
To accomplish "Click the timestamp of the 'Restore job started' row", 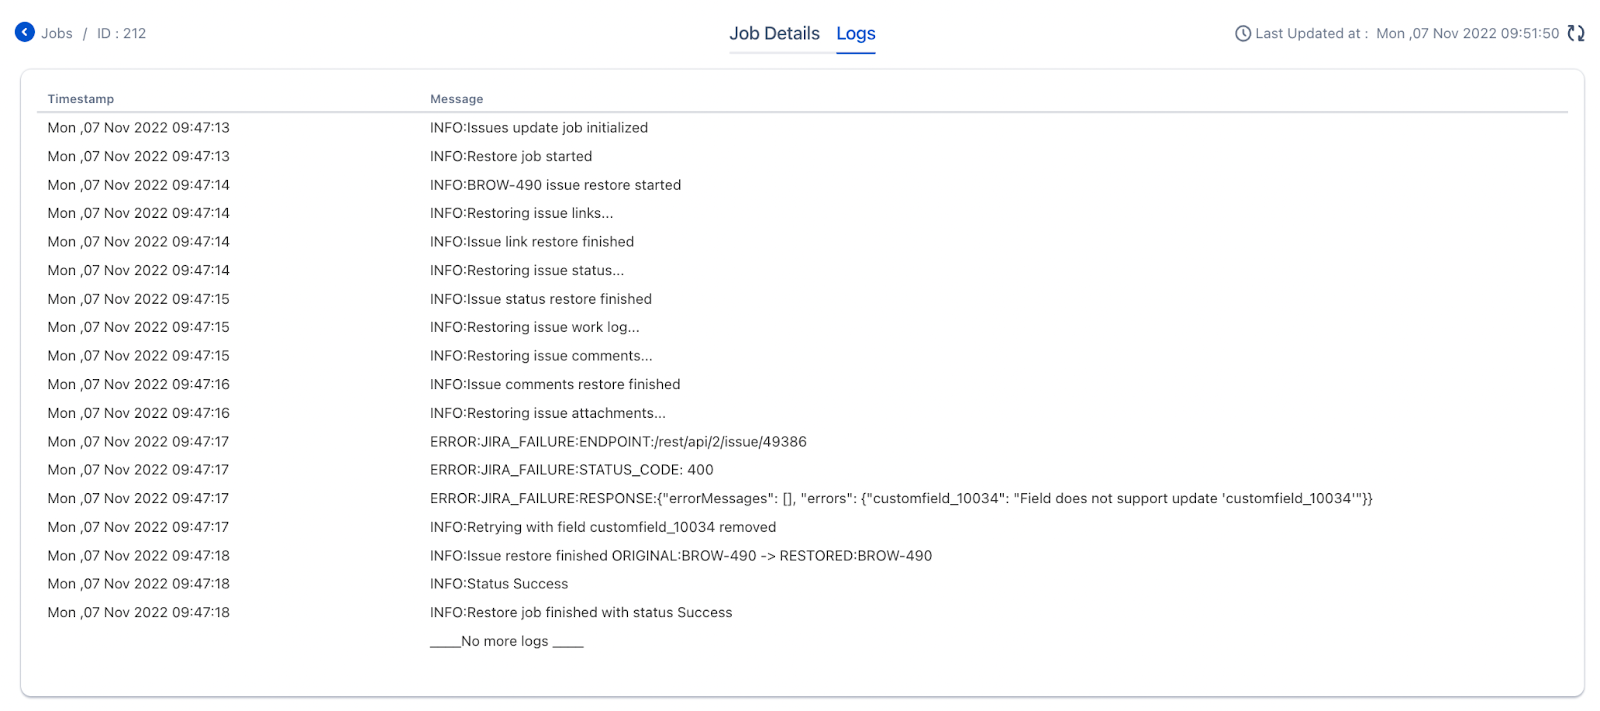I will (139, 156).
